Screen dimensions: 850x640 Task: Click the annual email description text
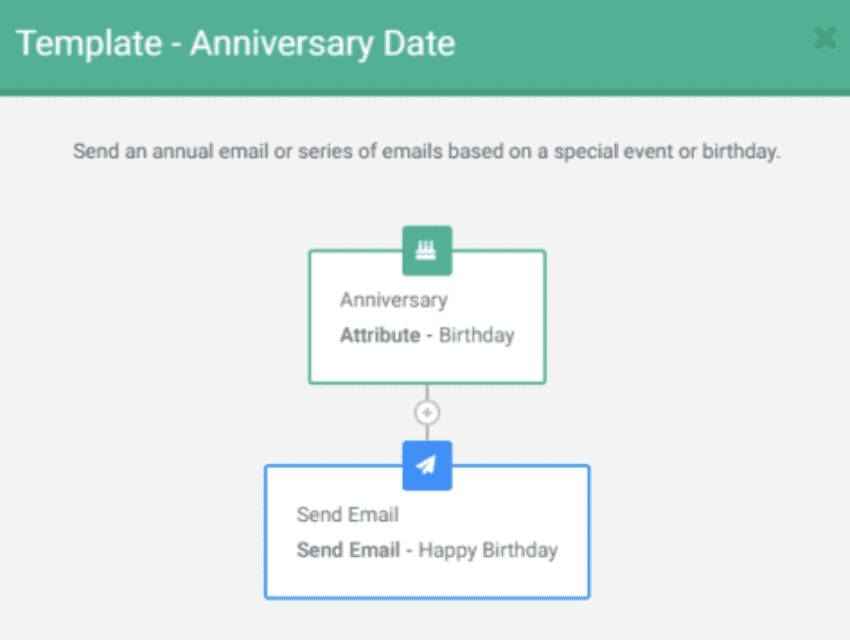pos(427,151)
